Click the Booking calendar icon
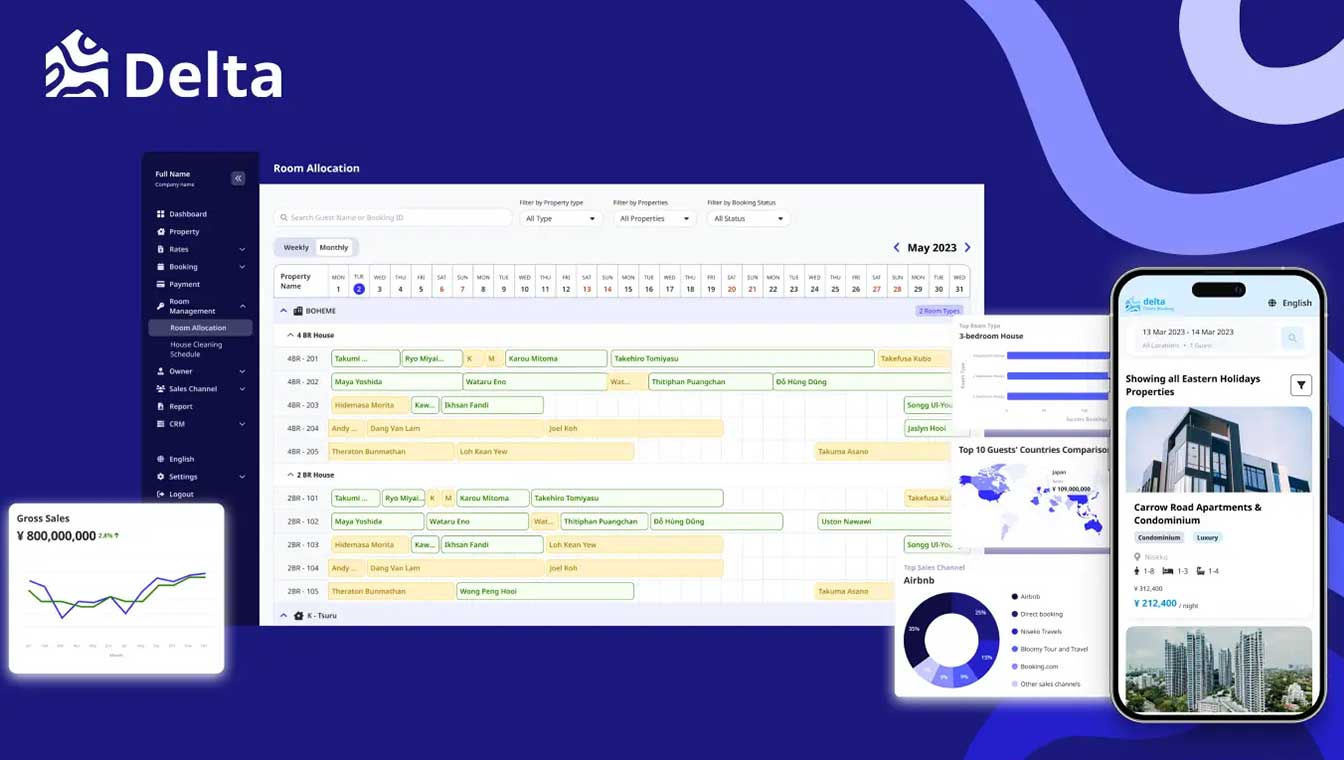 tap(160, 267)
